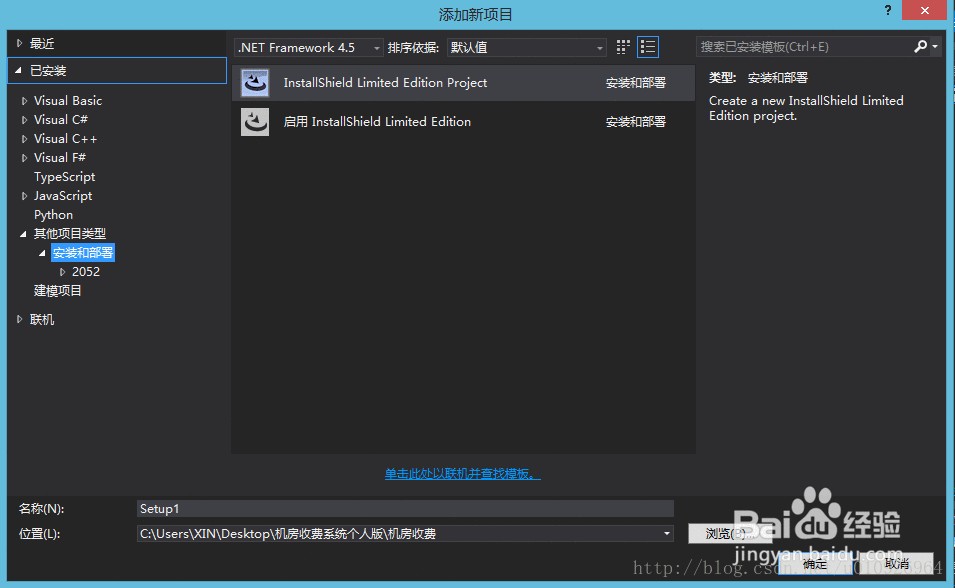Screen dimensions: 955x588
Task: Select the 已安装 header label
Action: 48,71
